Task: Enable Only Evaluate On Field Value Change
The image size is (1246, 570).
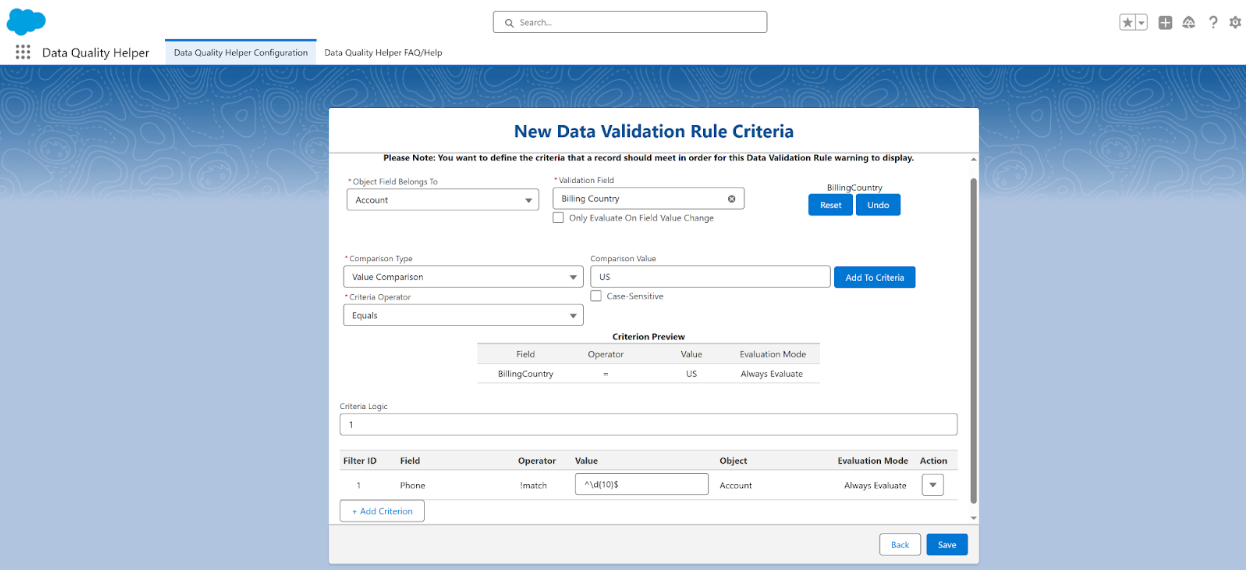Action: point(559,218)
